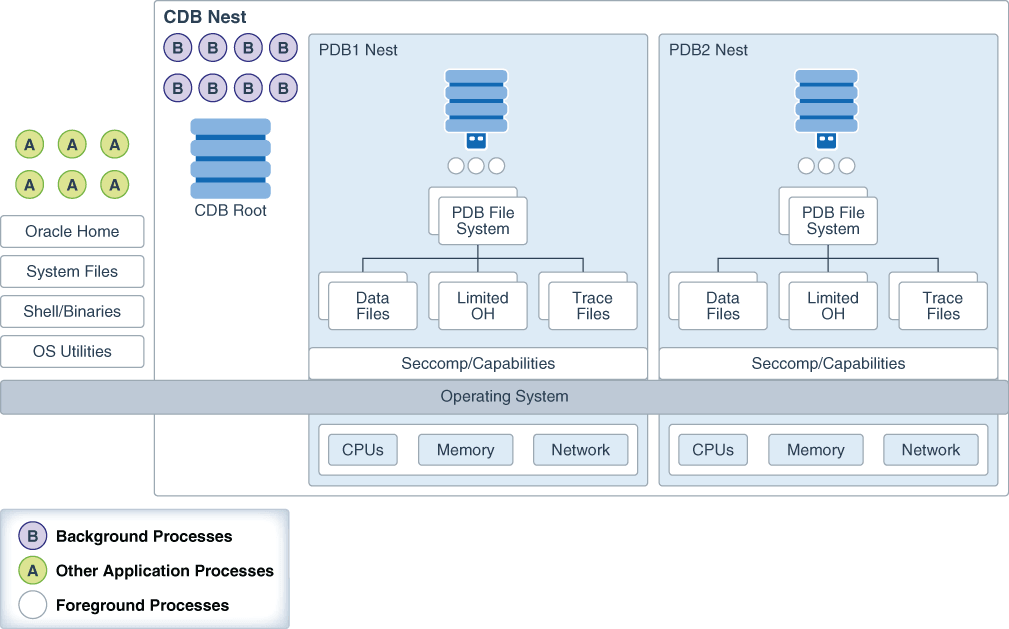Click PDB File System in PDB2 Nest
1009x629 pixels.
click(x=833, y=221)
